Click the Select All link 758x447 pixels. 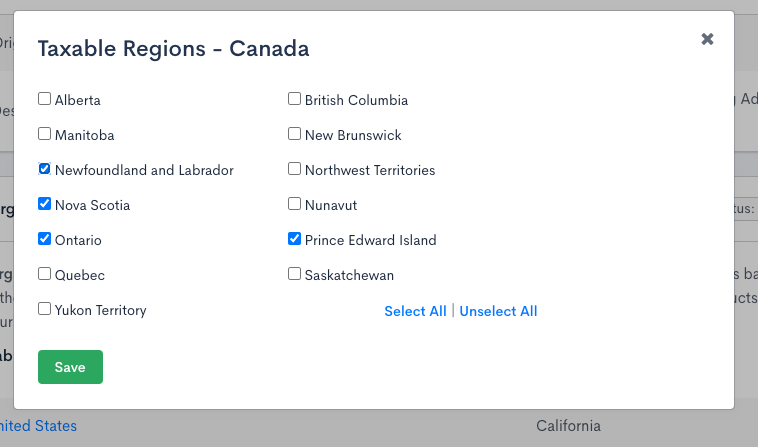[415, 311]
